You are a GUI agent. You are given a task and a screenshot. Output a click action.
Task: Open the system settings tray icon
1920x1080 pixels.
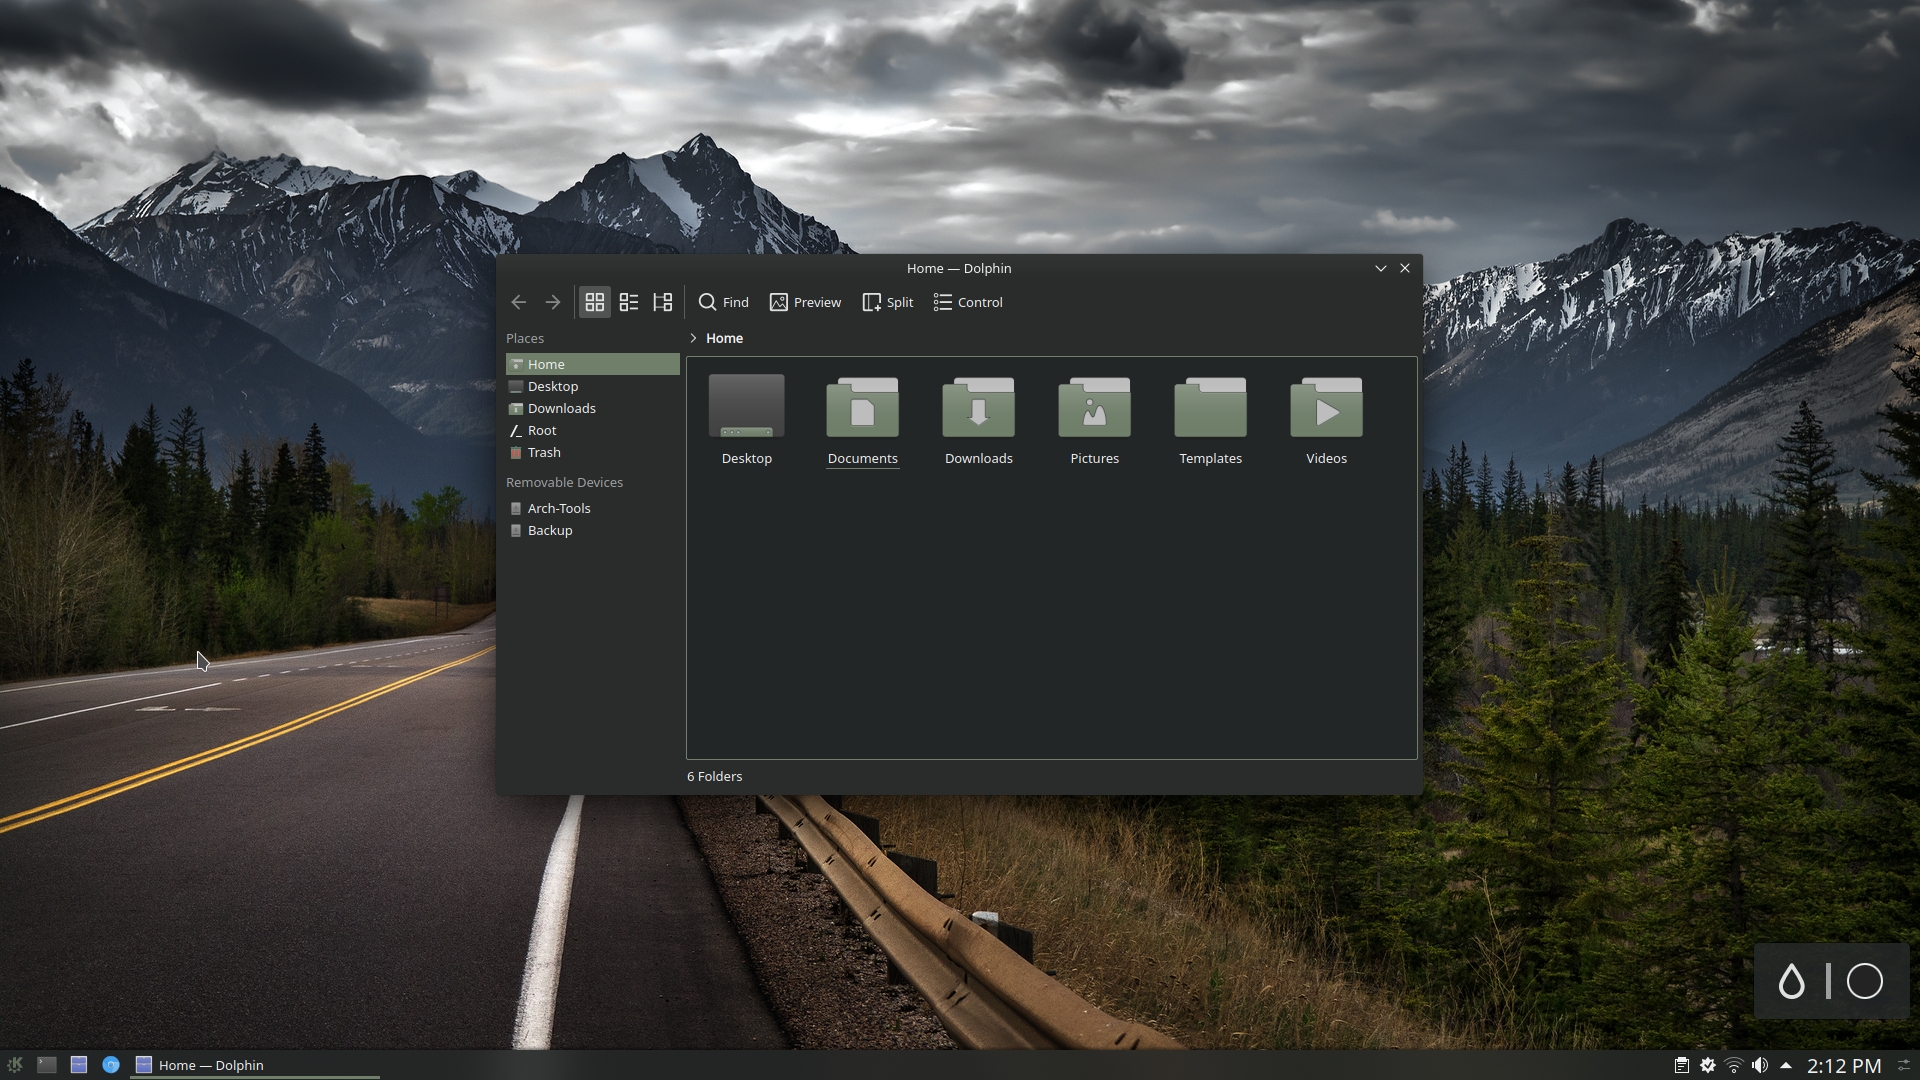[x=1708, y=1066]
